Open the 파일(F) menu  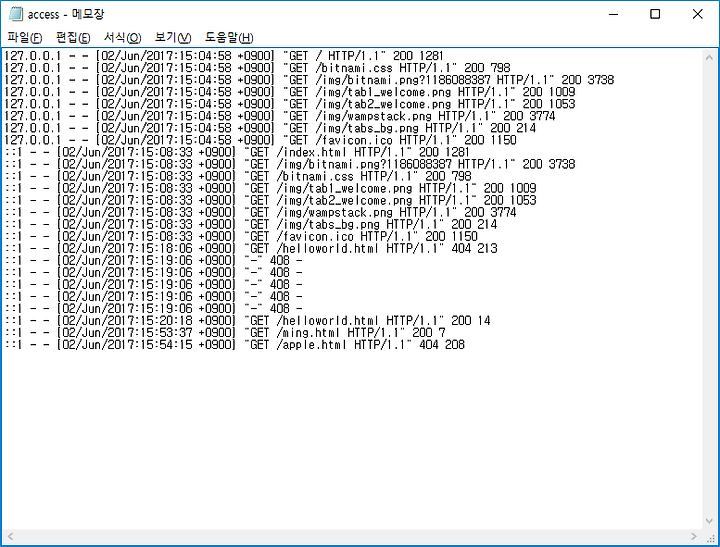coord(25,38)
